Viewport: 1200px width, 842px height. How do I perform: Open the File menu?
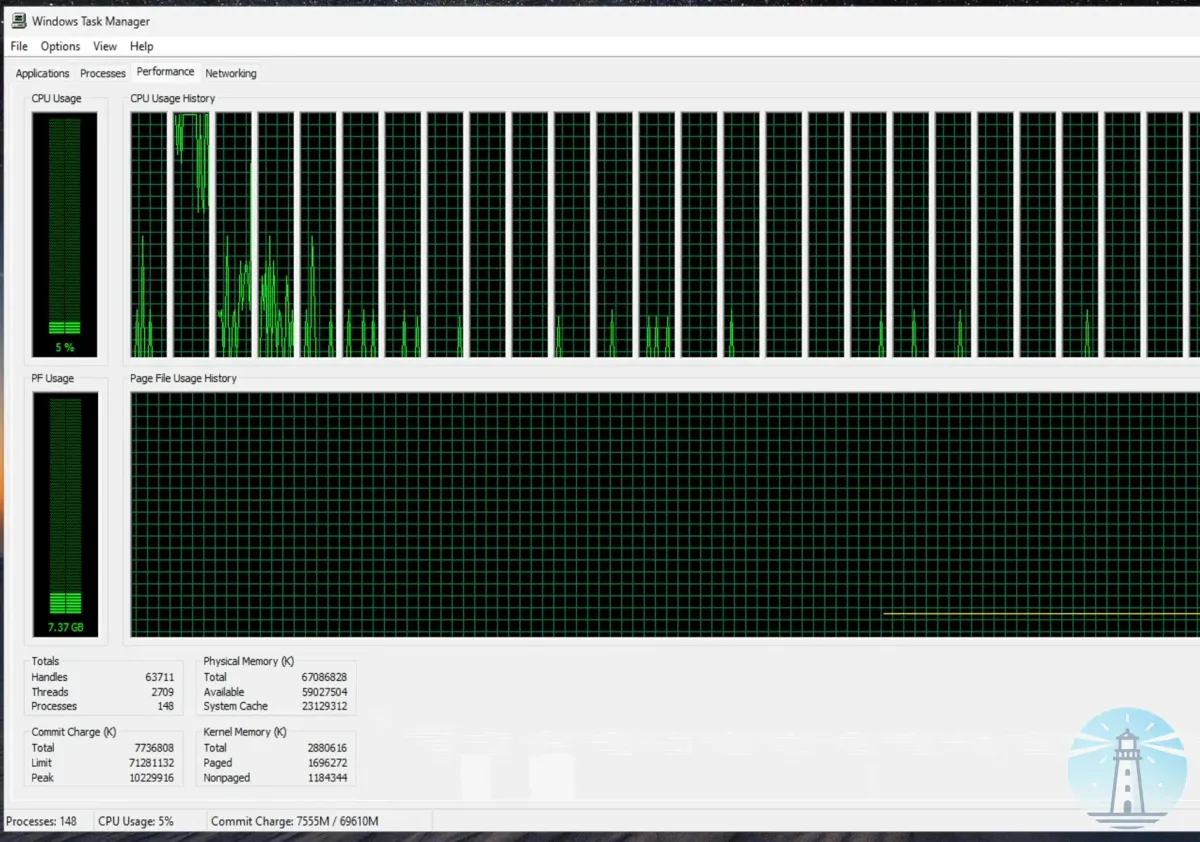[x=18, y=46]
